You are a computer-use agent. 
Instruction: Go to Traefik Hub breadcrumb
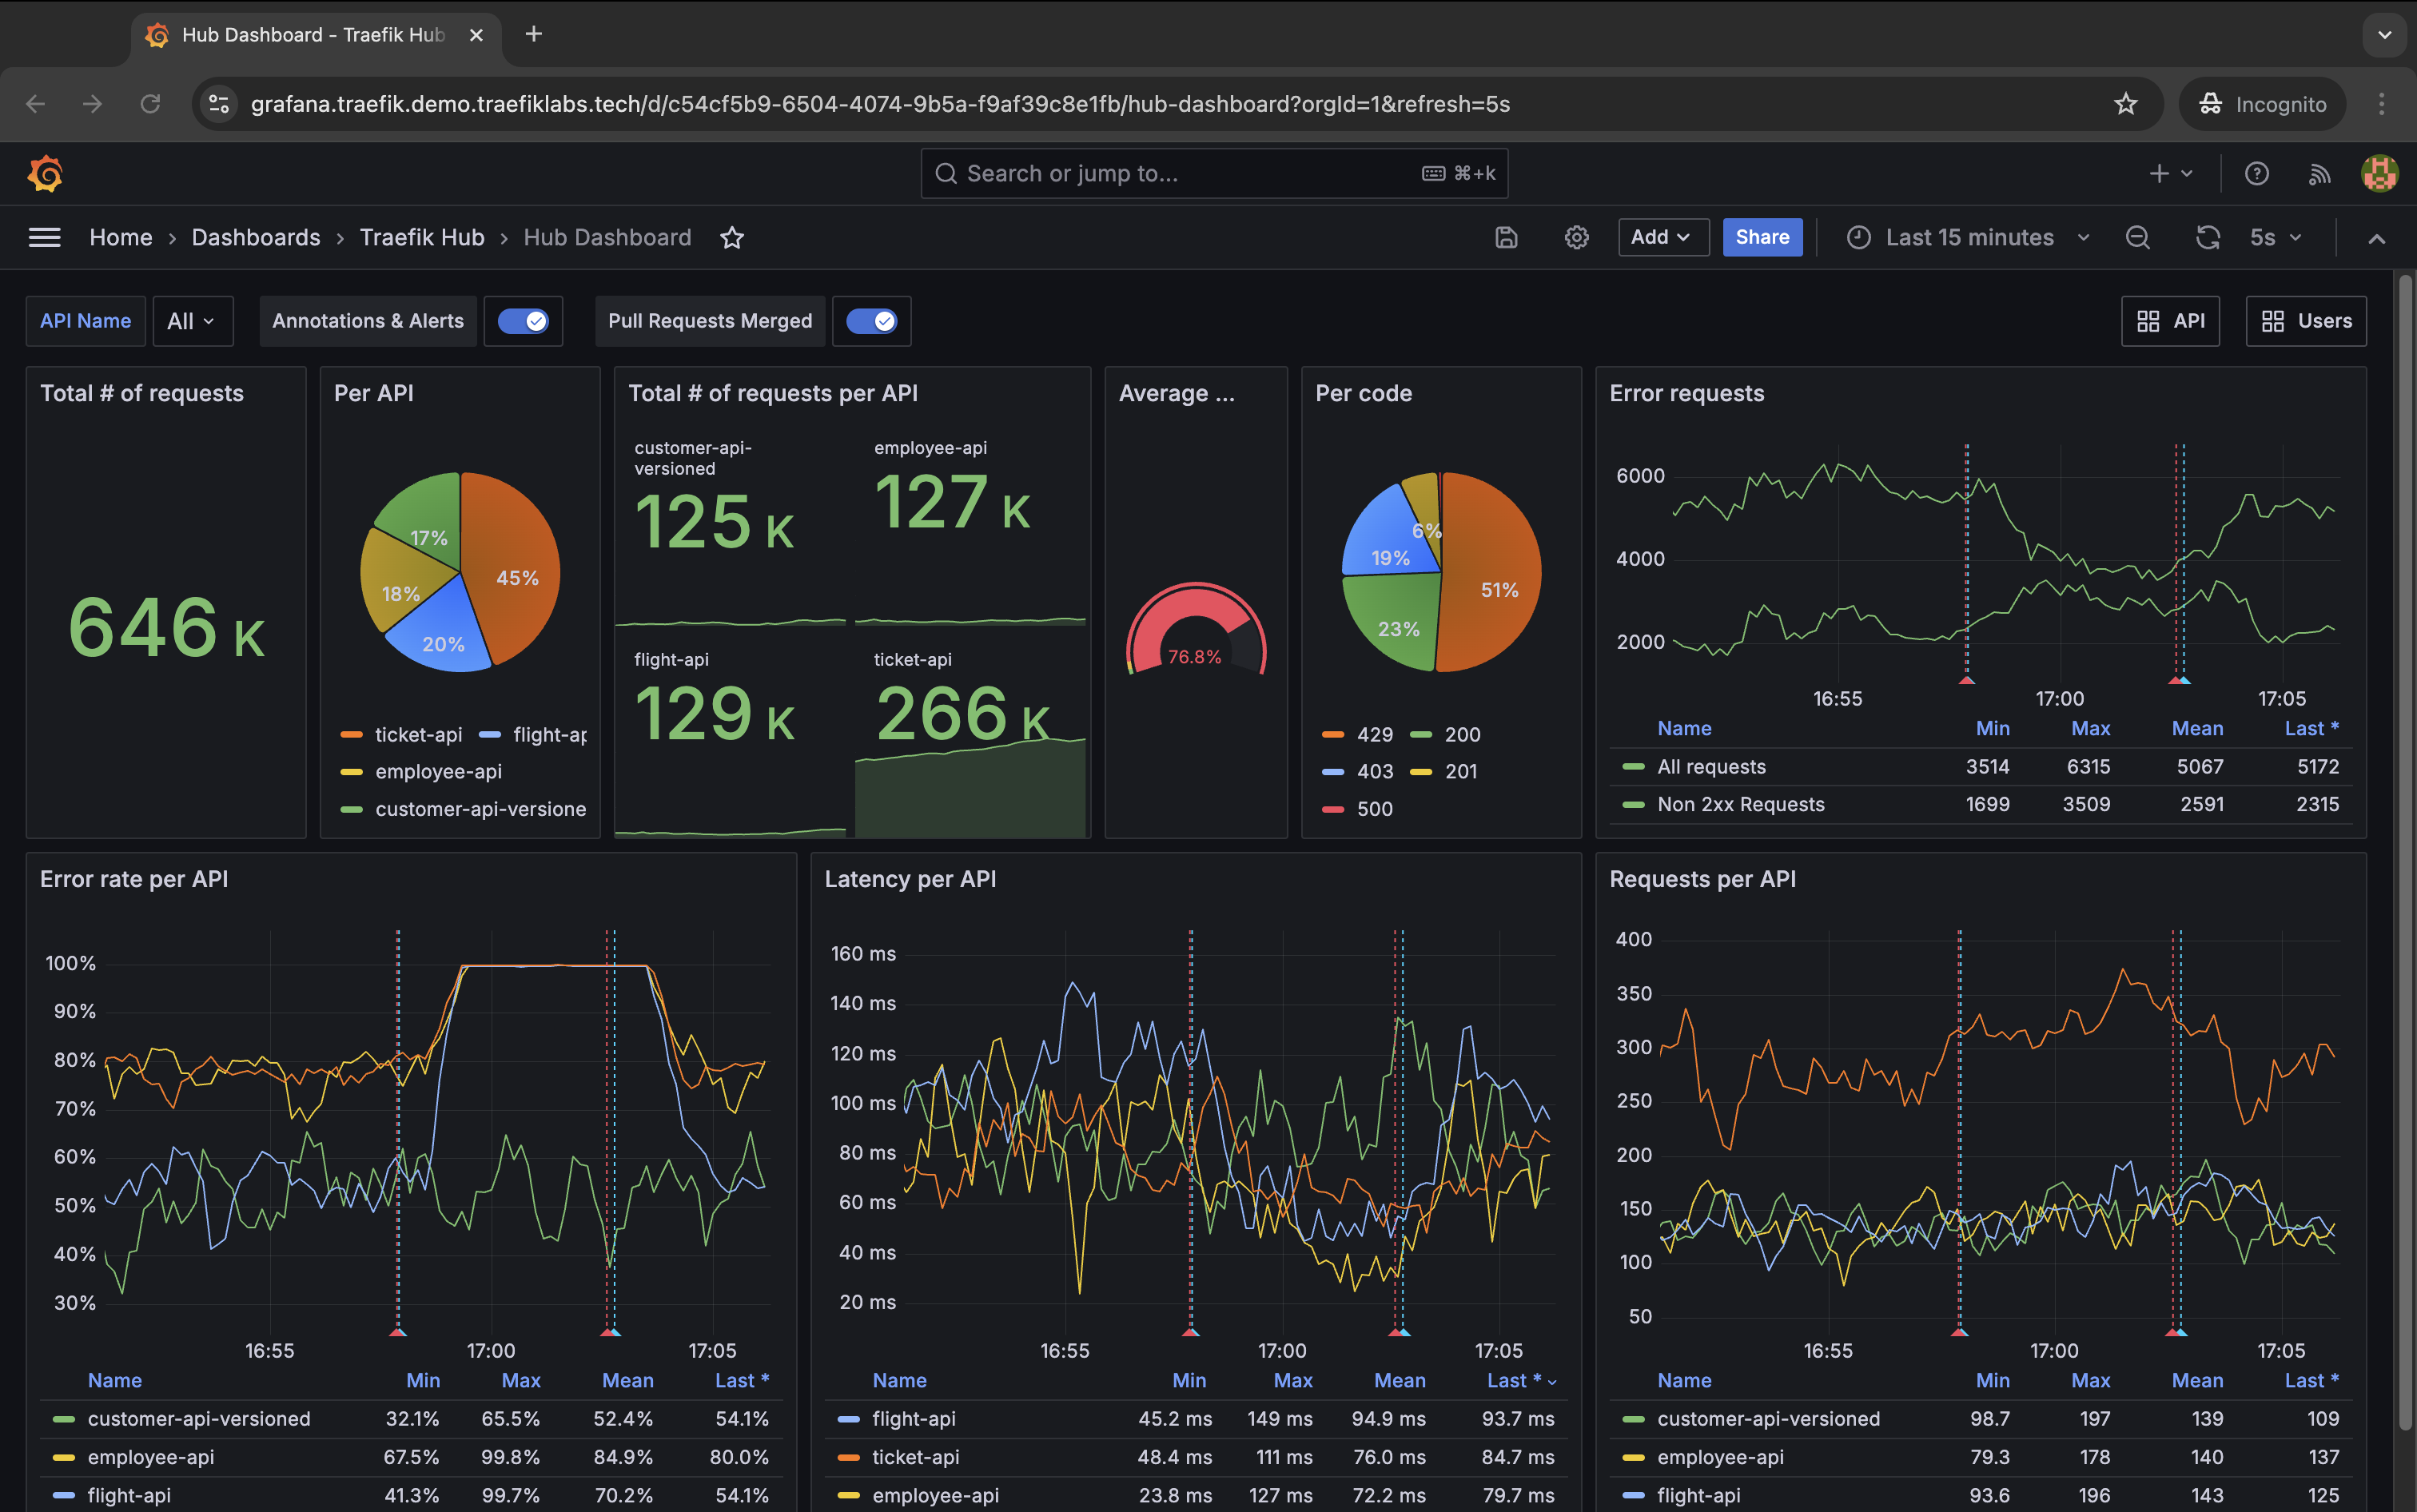tap(422, 237)
